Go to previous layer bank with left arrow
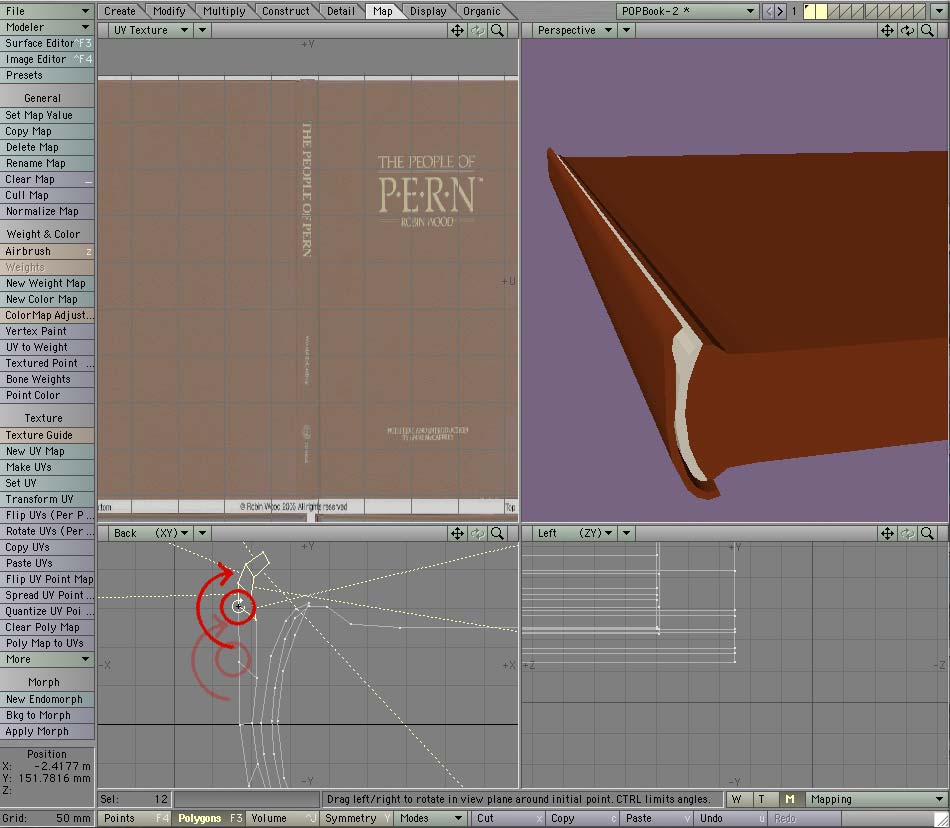 [x=768, y=11]
